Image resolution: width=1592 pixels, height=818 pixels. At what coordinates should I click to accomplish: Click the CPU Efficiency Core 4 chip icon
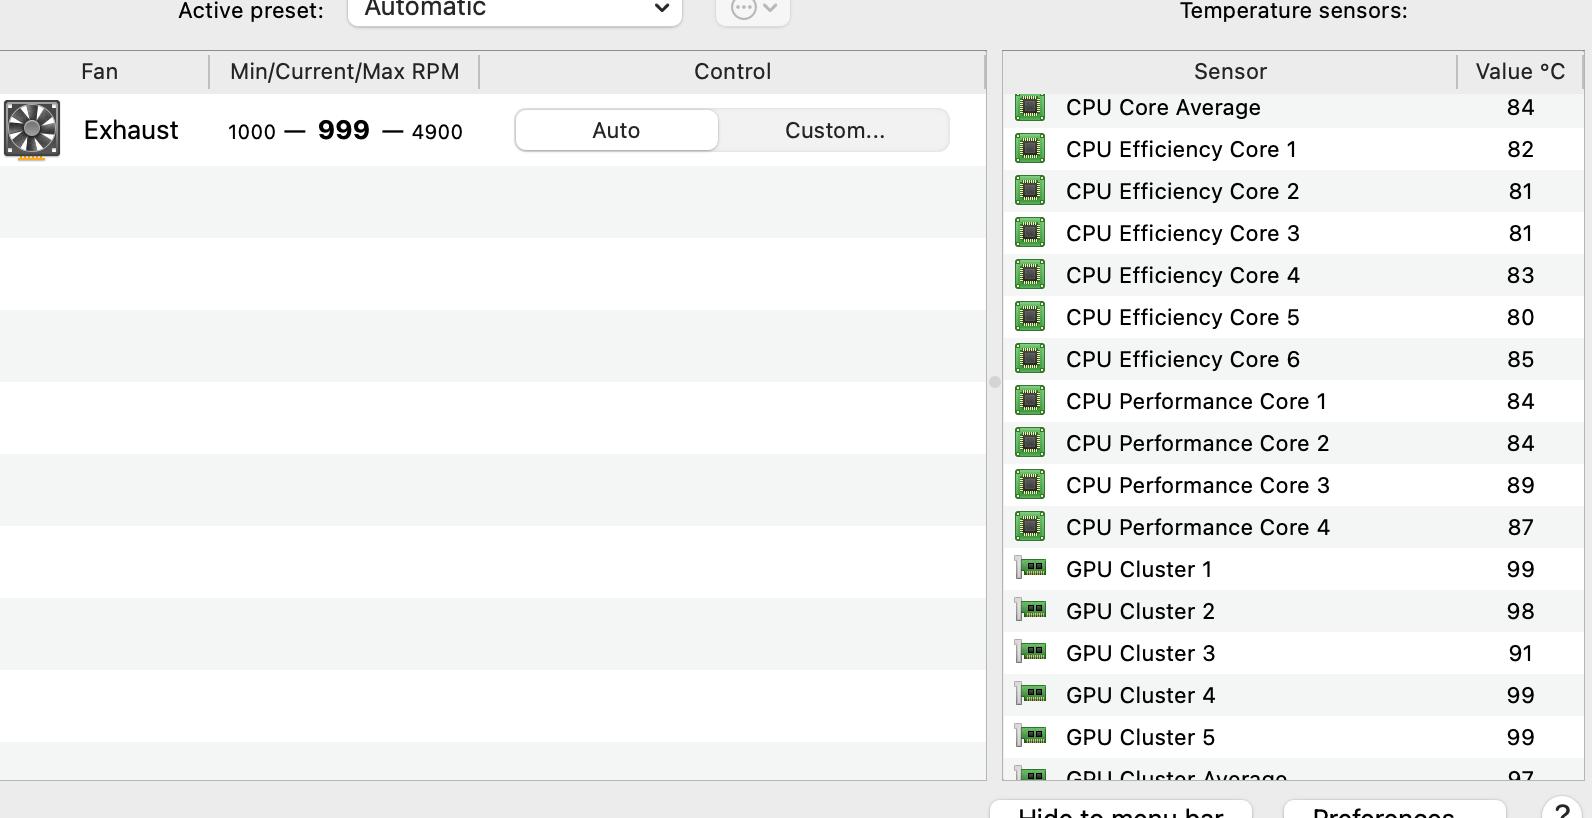click(1030, 275)
